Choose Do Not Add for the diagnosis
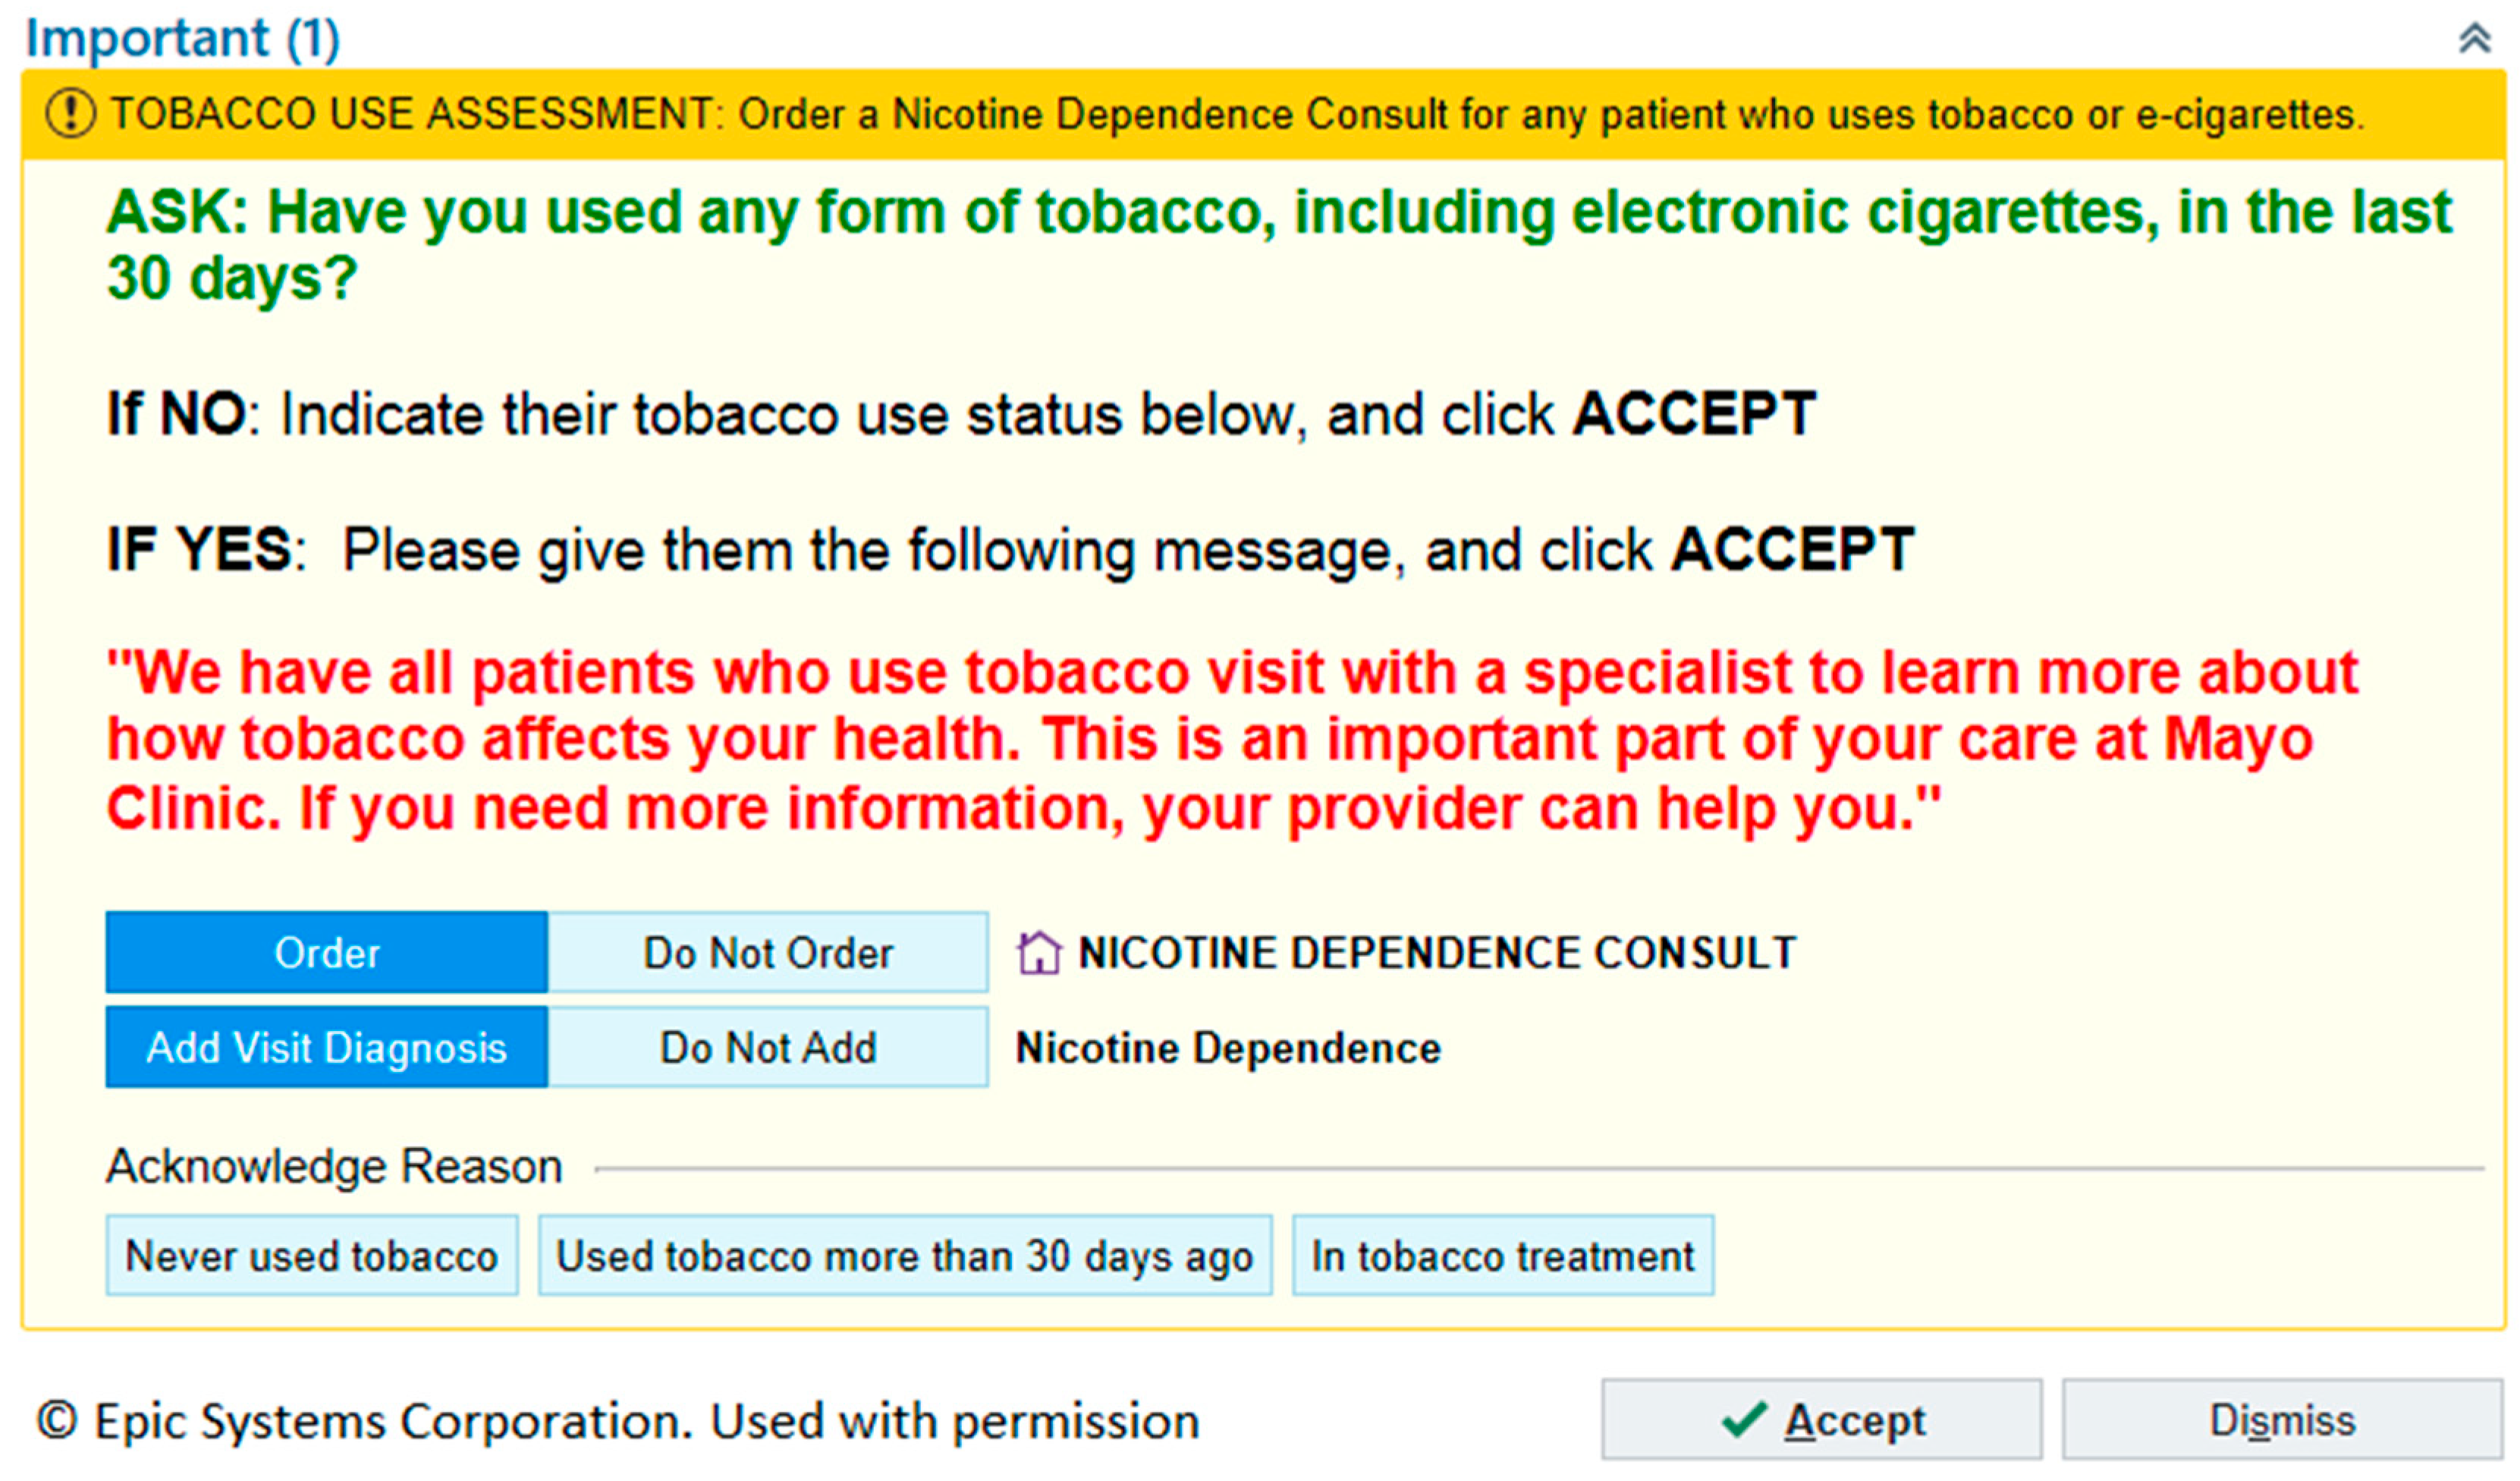The image size is (2520, 1481). click(767, 1048)
